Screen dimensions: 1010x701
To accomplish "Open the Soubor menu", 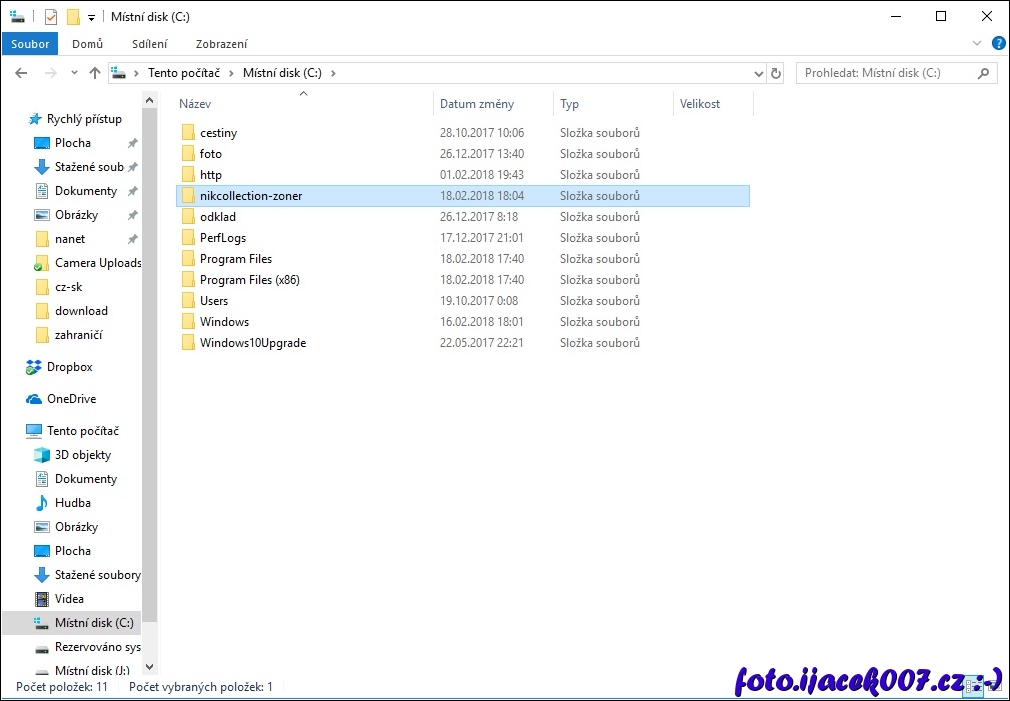I will pyautogui.click(x=30, y=44).
